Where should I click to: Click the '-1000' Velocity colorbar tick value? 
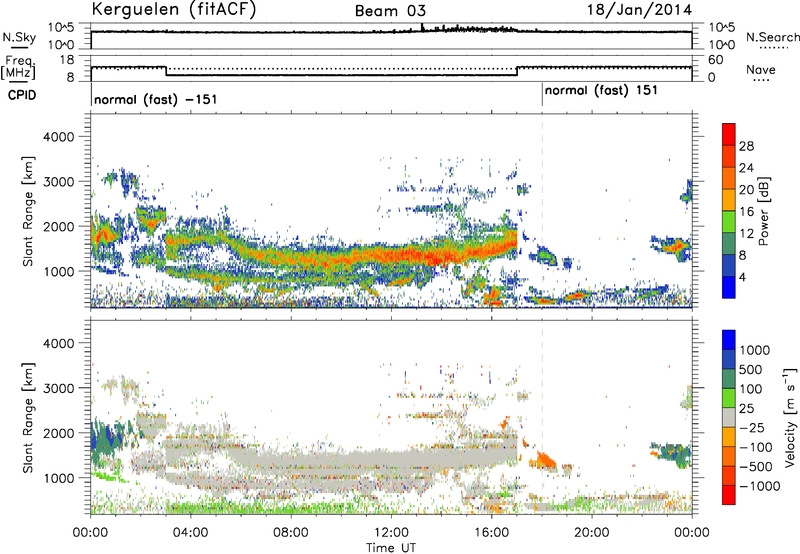pos(760,486)
